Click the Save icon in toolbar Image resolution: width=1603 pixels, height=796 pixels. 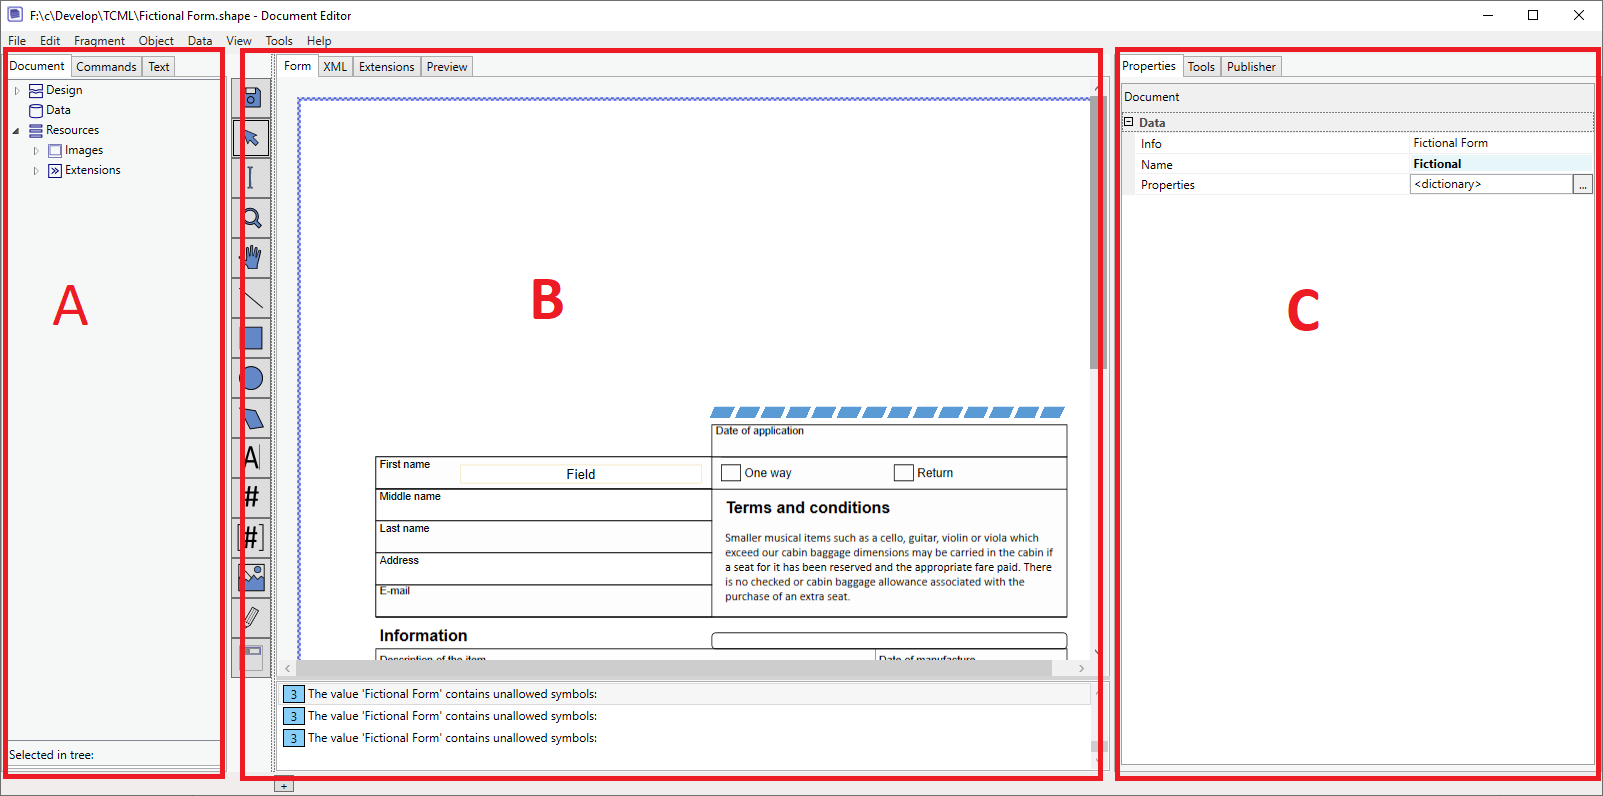[x=252, y=97]
